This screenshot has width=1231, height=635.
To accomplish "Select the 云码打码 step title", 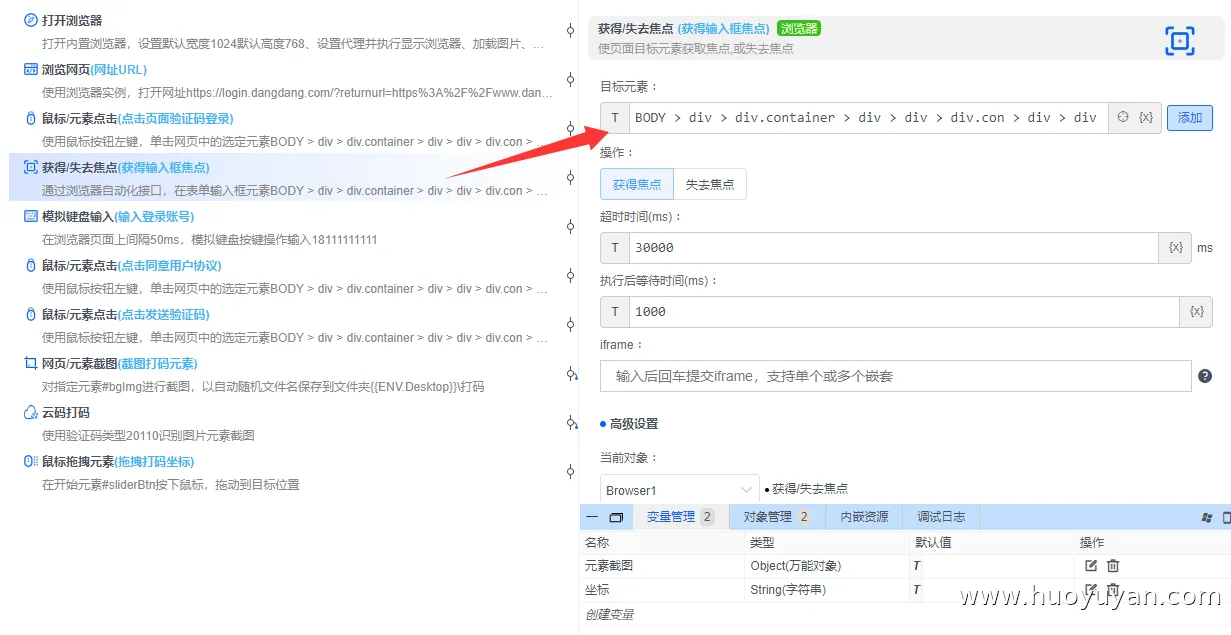I will [66, 412].
